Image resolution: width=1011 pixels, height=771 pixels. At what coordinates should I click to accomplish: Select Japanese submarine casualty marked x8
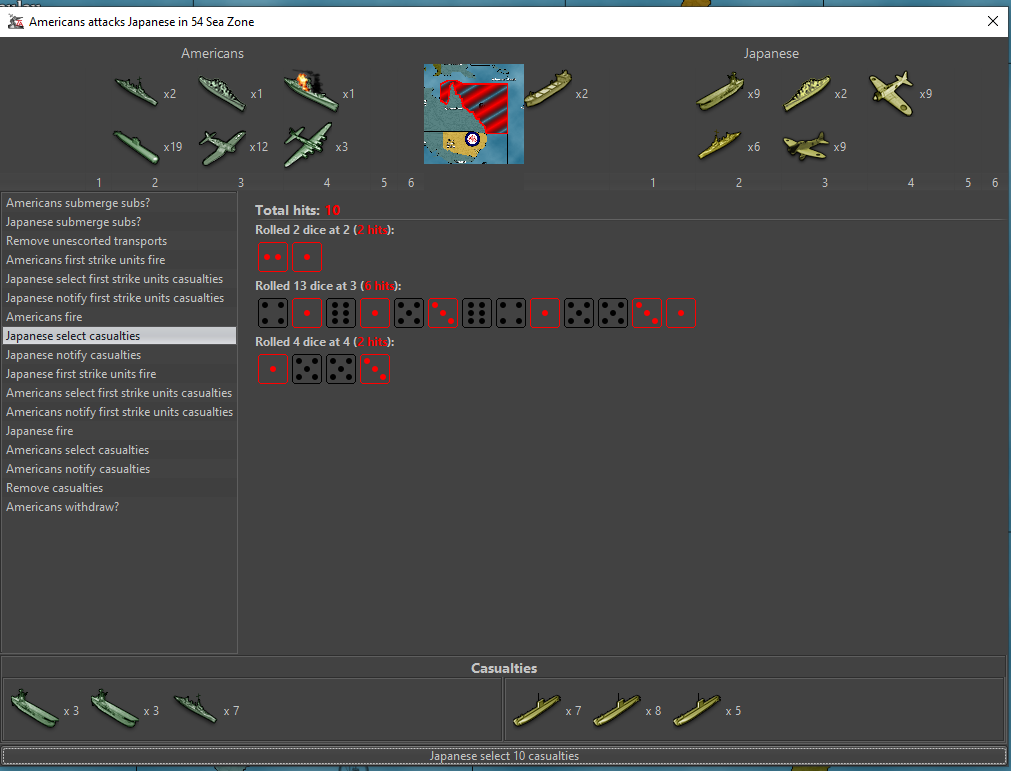615,710
